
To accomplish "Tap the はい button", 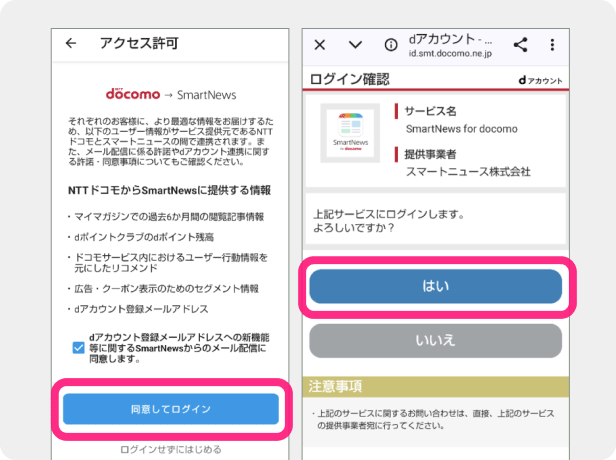I will pos(436,286).
